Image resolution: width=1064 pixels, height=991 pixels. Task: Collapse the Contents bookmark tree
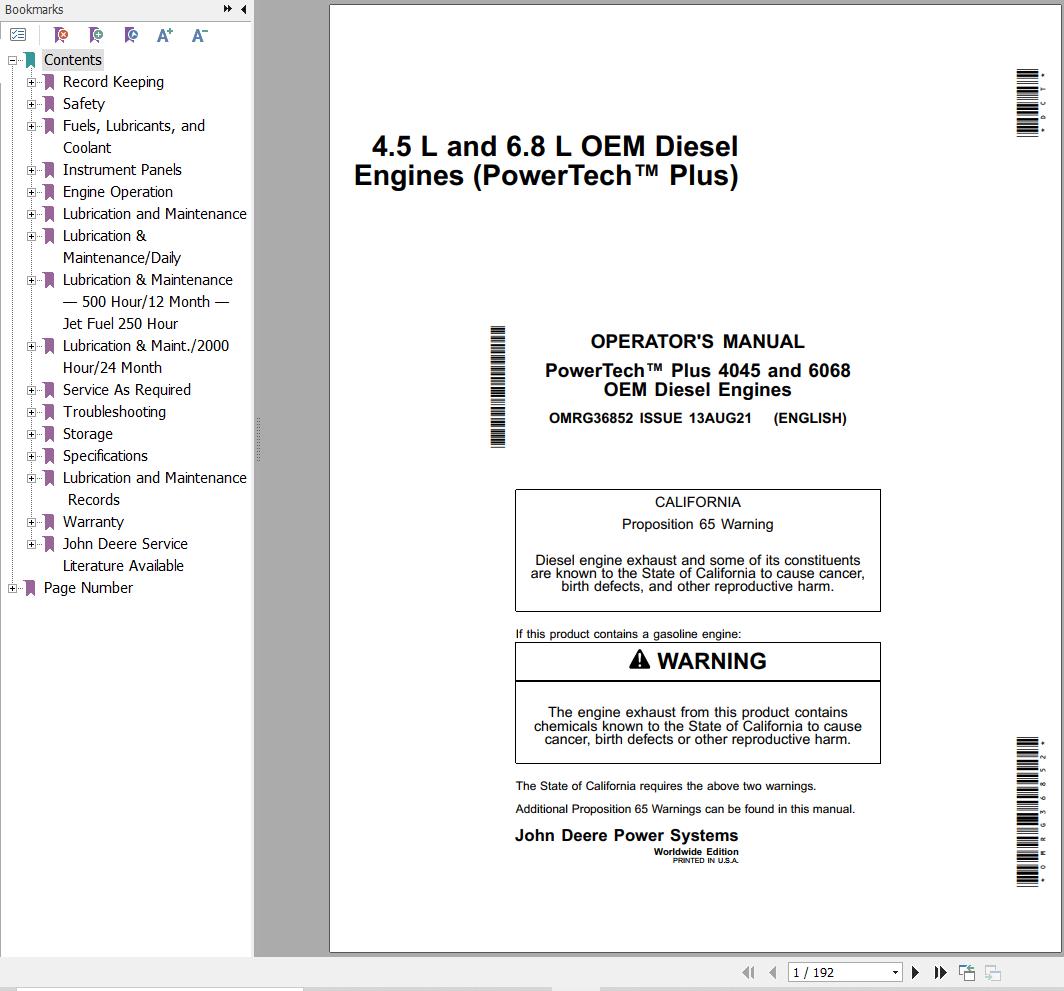(12, 60)
